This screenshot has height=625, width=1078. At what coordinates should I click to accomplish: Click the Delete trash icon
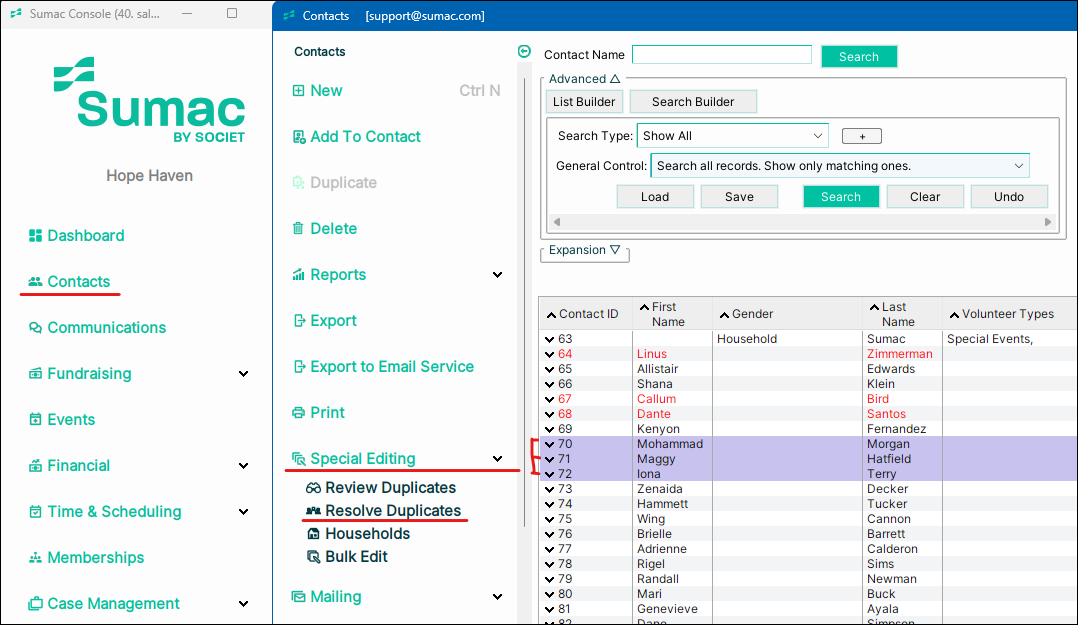(298, 228)
